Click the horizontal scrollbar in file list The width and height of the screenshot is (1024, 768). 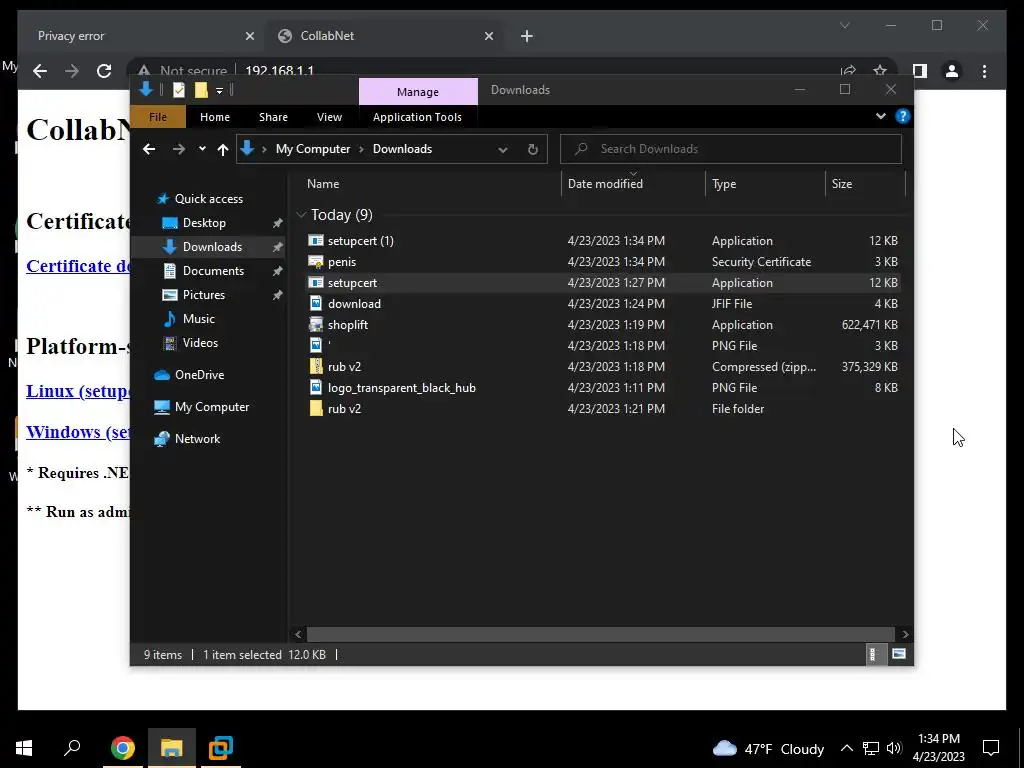(x=601, y=634)
